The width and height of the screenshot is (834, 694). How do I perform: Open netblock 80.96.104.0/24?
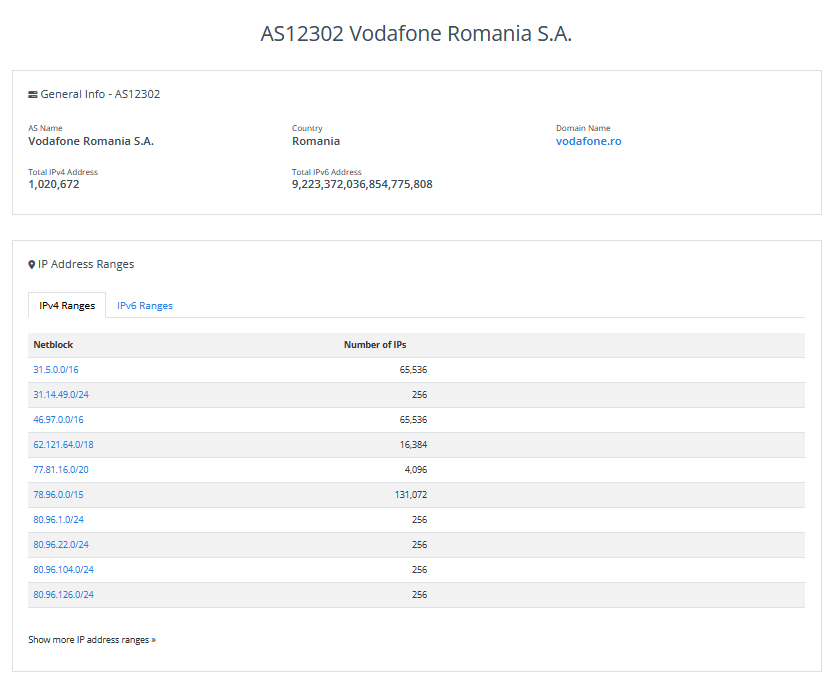(63, 570)
